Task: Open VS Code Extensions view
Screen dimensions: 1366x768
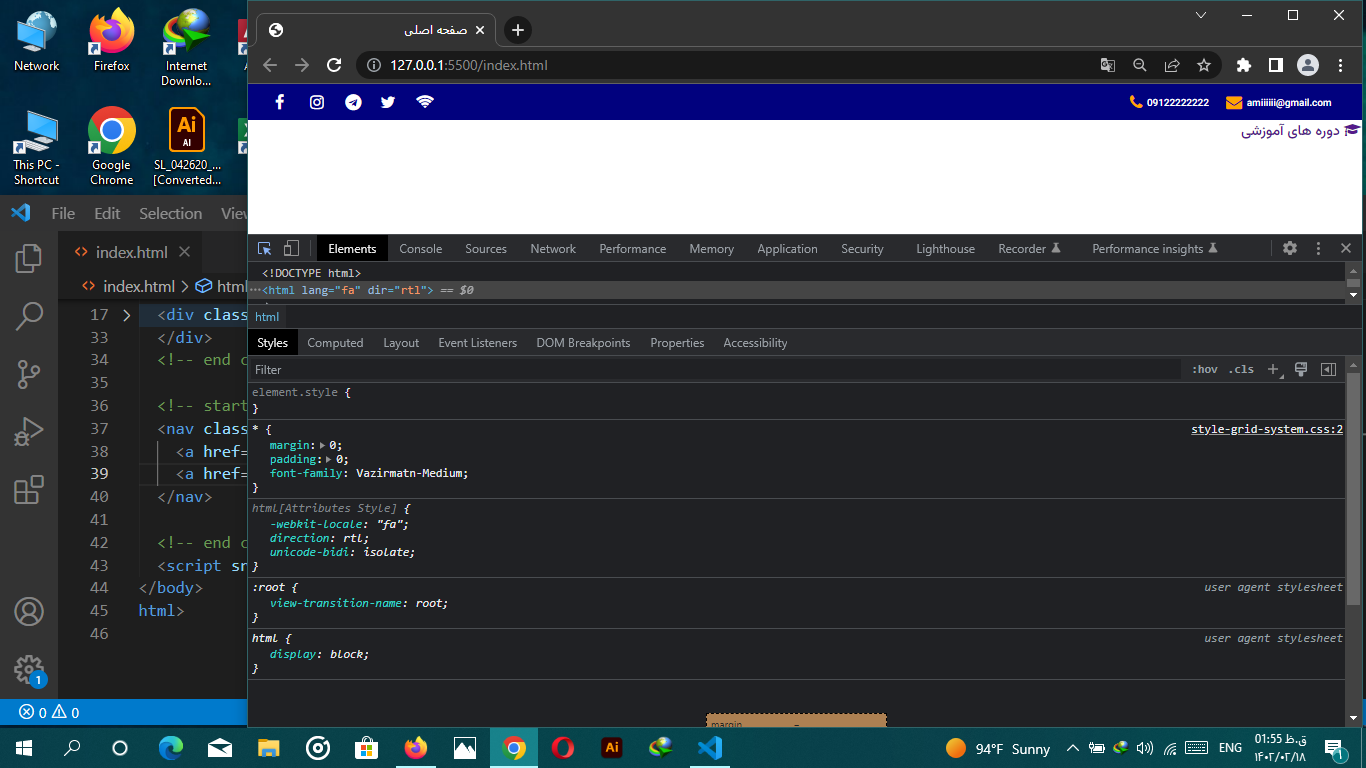Action: (29, 490)
